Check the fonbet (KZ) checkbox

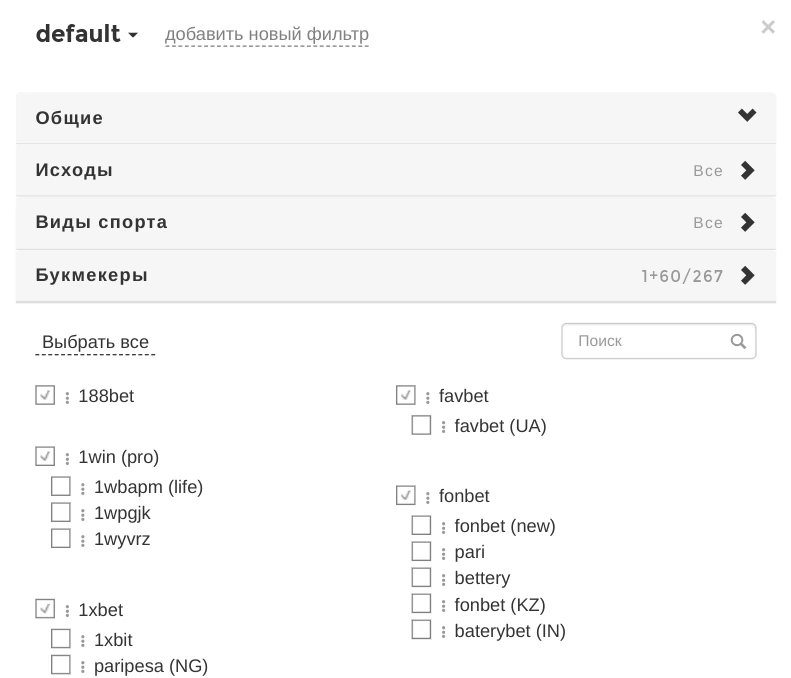(421, 604)
